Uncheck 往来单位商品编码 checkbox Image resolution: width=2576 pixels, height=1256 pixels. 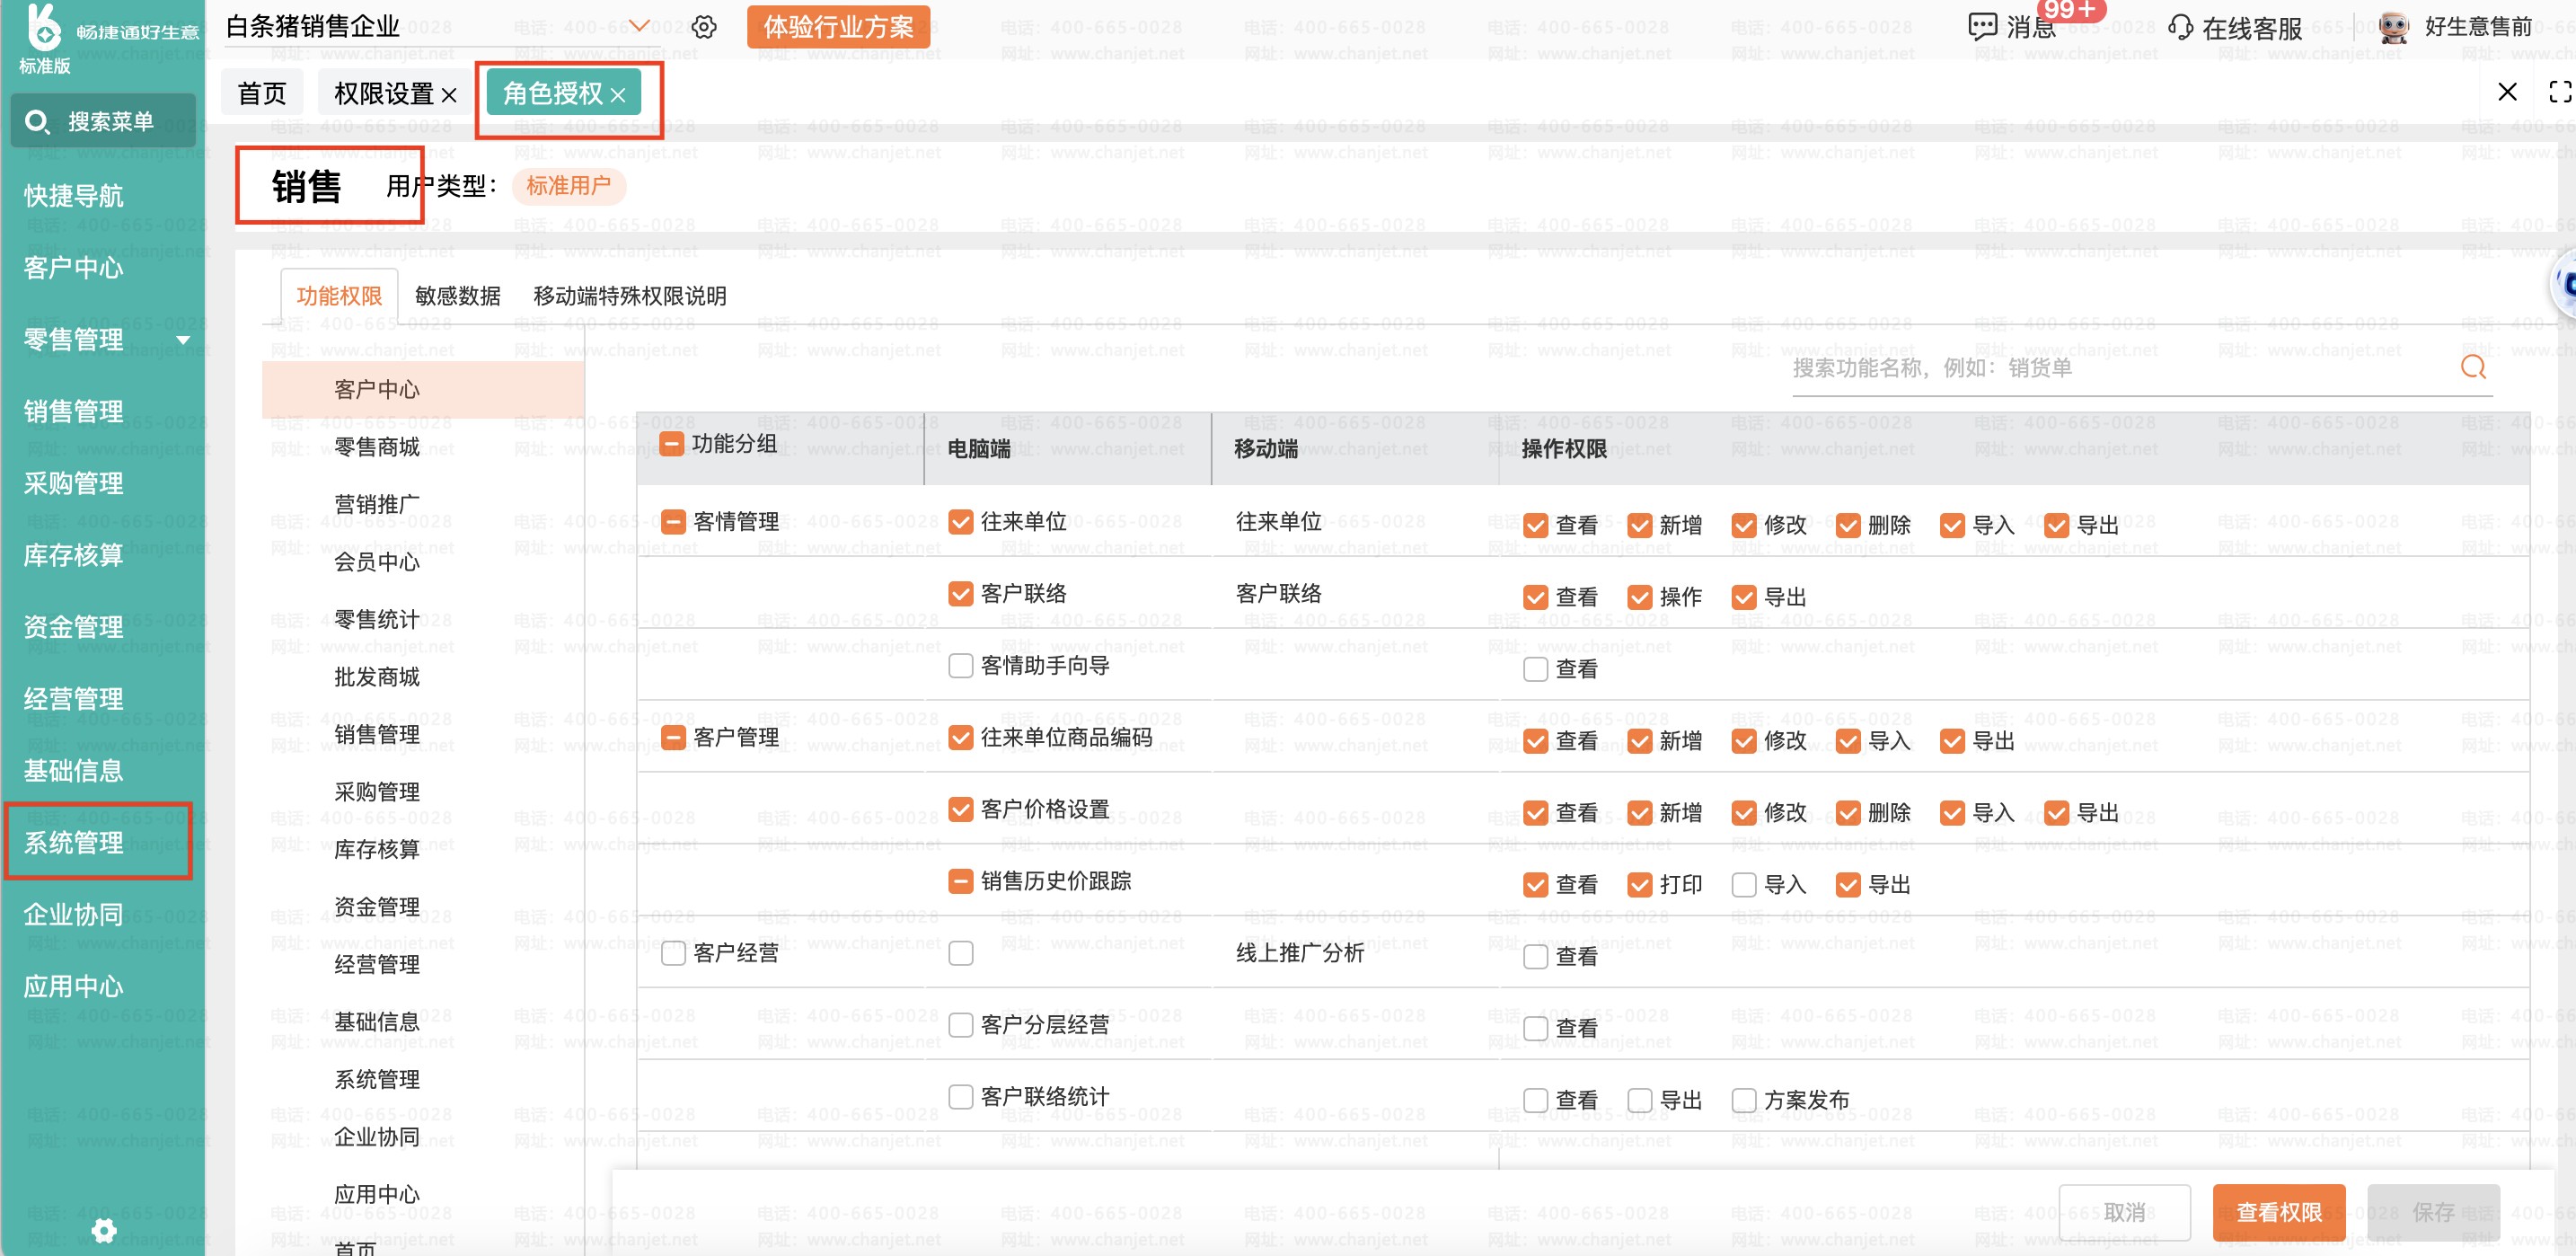pos(961,737)
